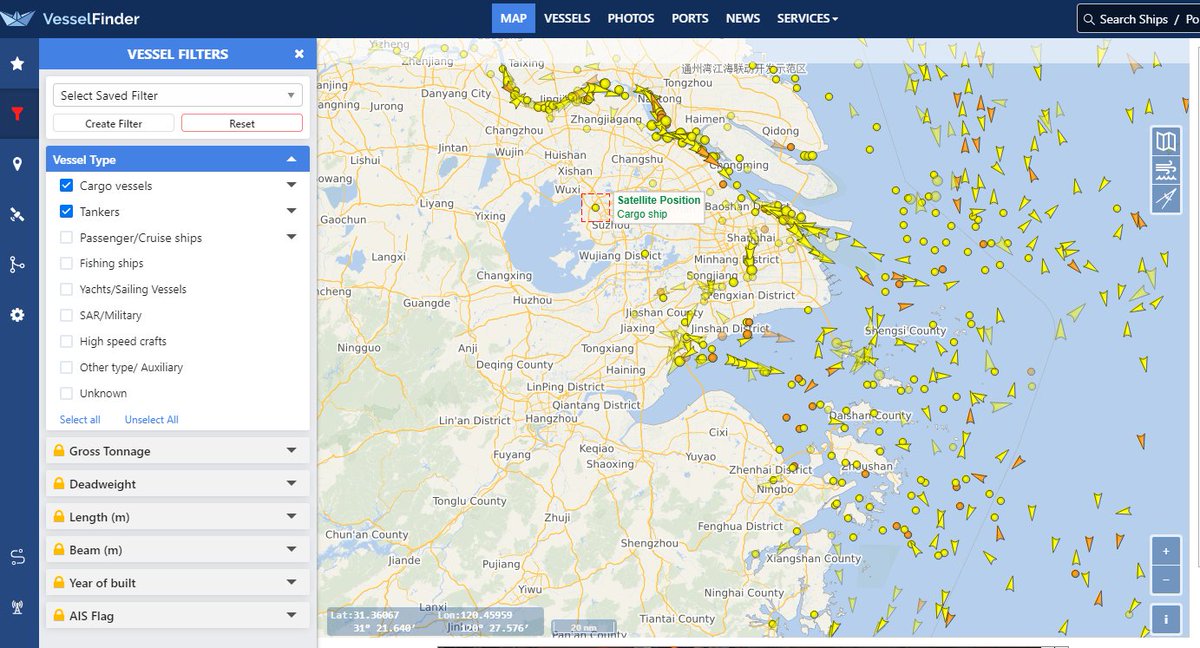Click the Reset button
The image size is (1200, 648).
242,123
